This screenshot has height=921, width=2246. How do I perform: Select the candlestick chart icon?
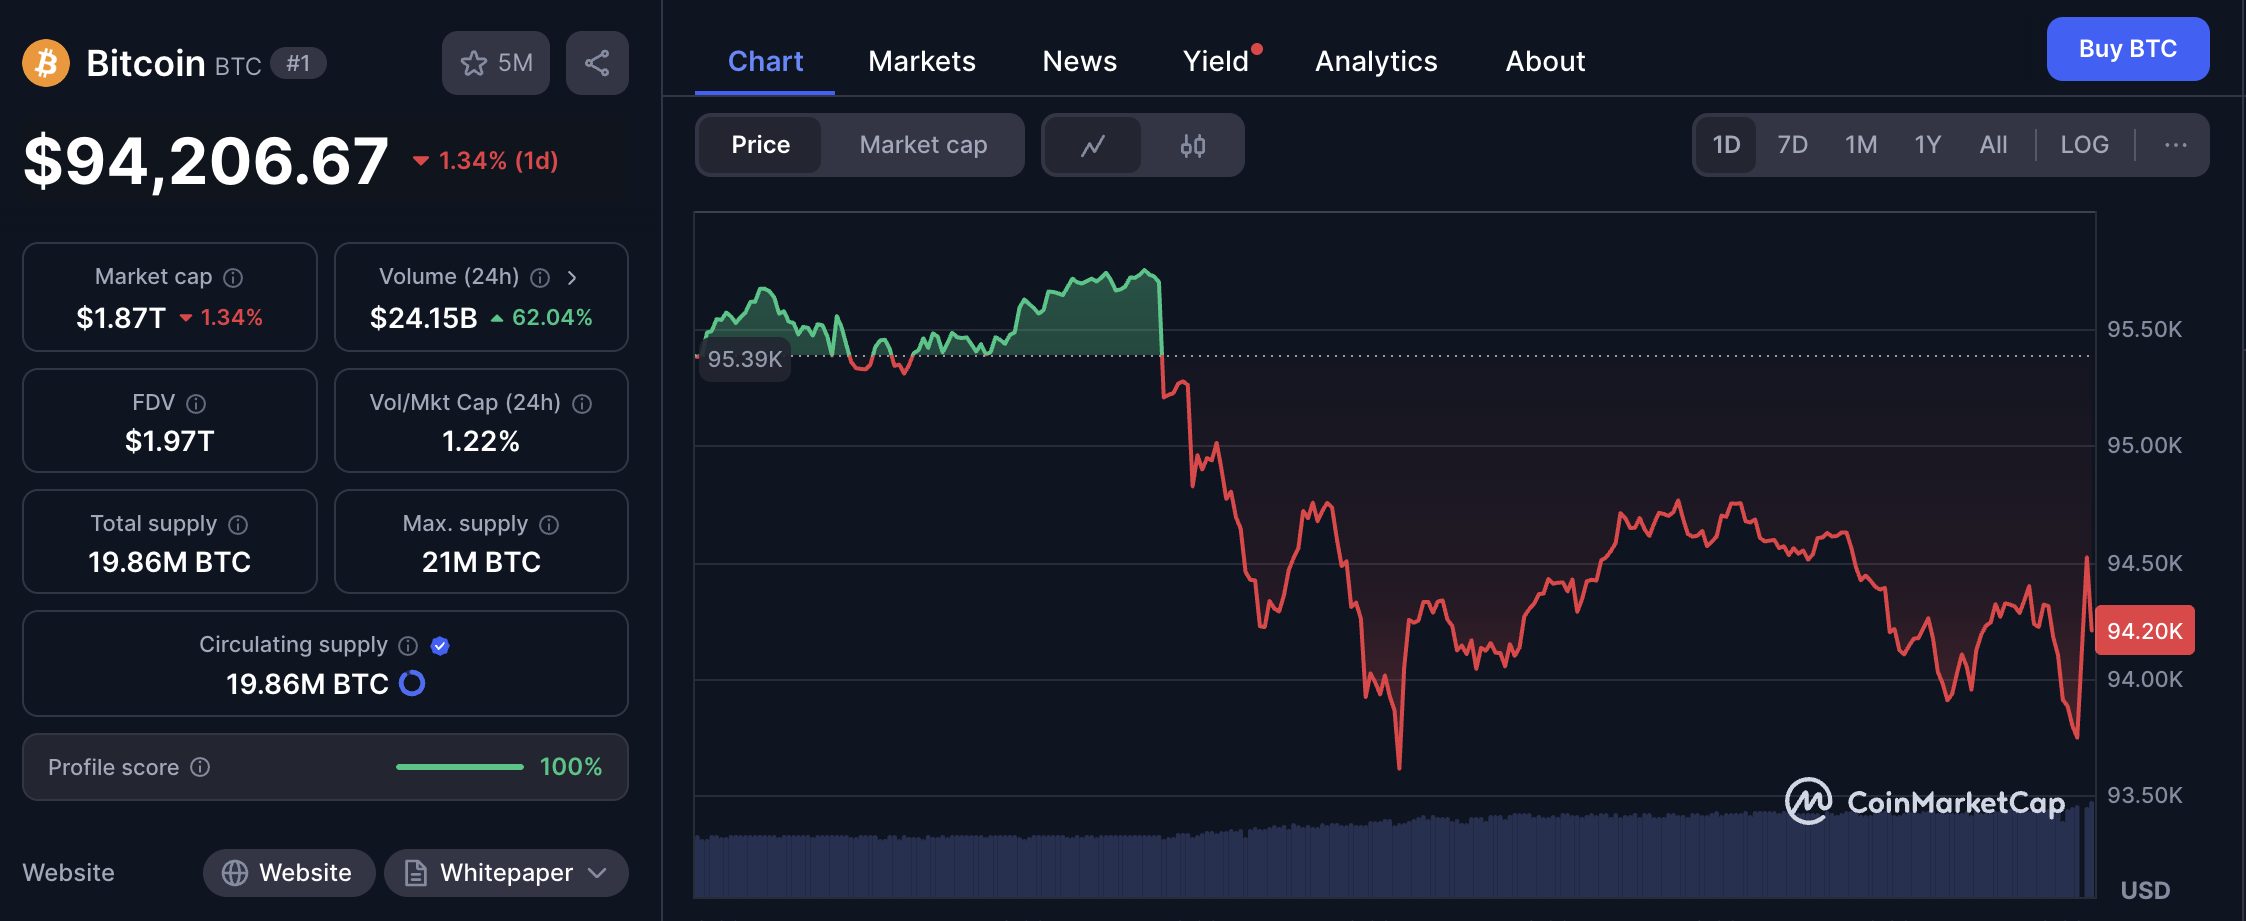tap(1192, 145)
